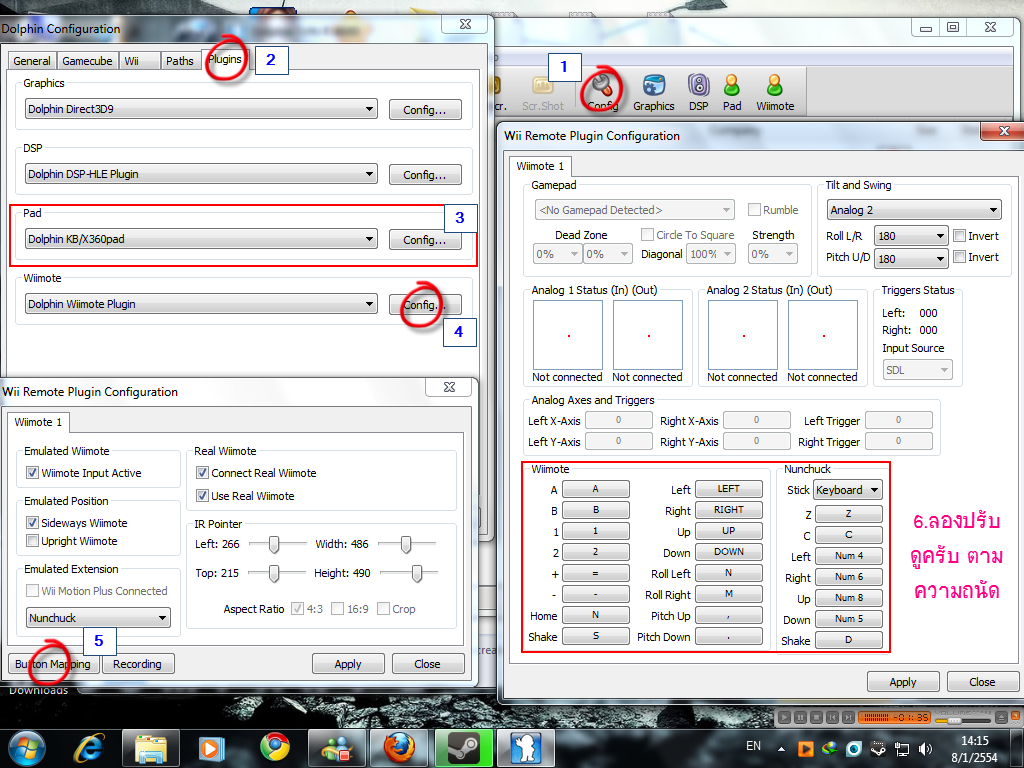Open Nunchuck Stick Keyboard dropdown
Viewport: 1024px width, 768px height.
[848, 490]
